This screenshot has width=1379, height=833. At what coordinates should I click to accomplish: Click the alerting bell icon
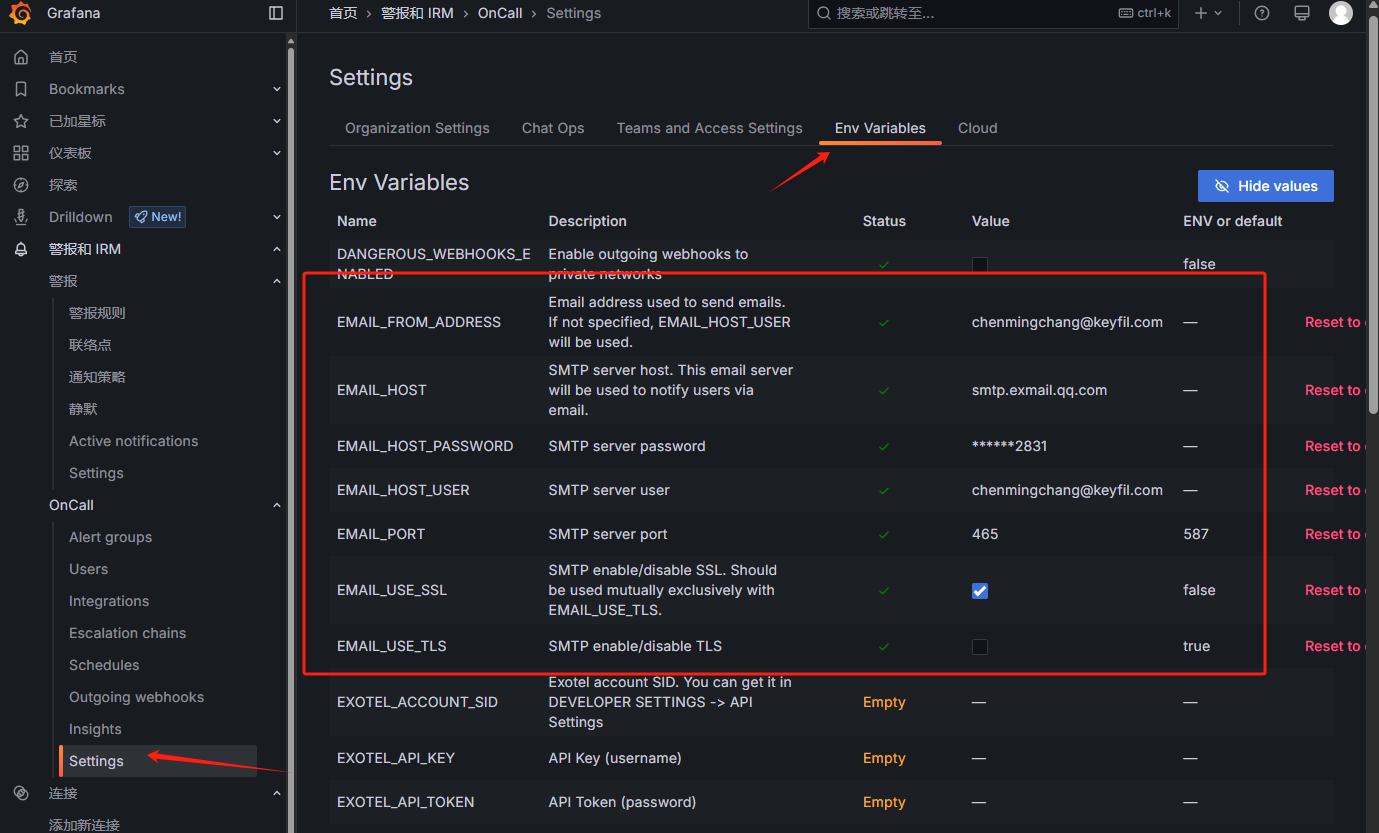[x=21, y=249]
